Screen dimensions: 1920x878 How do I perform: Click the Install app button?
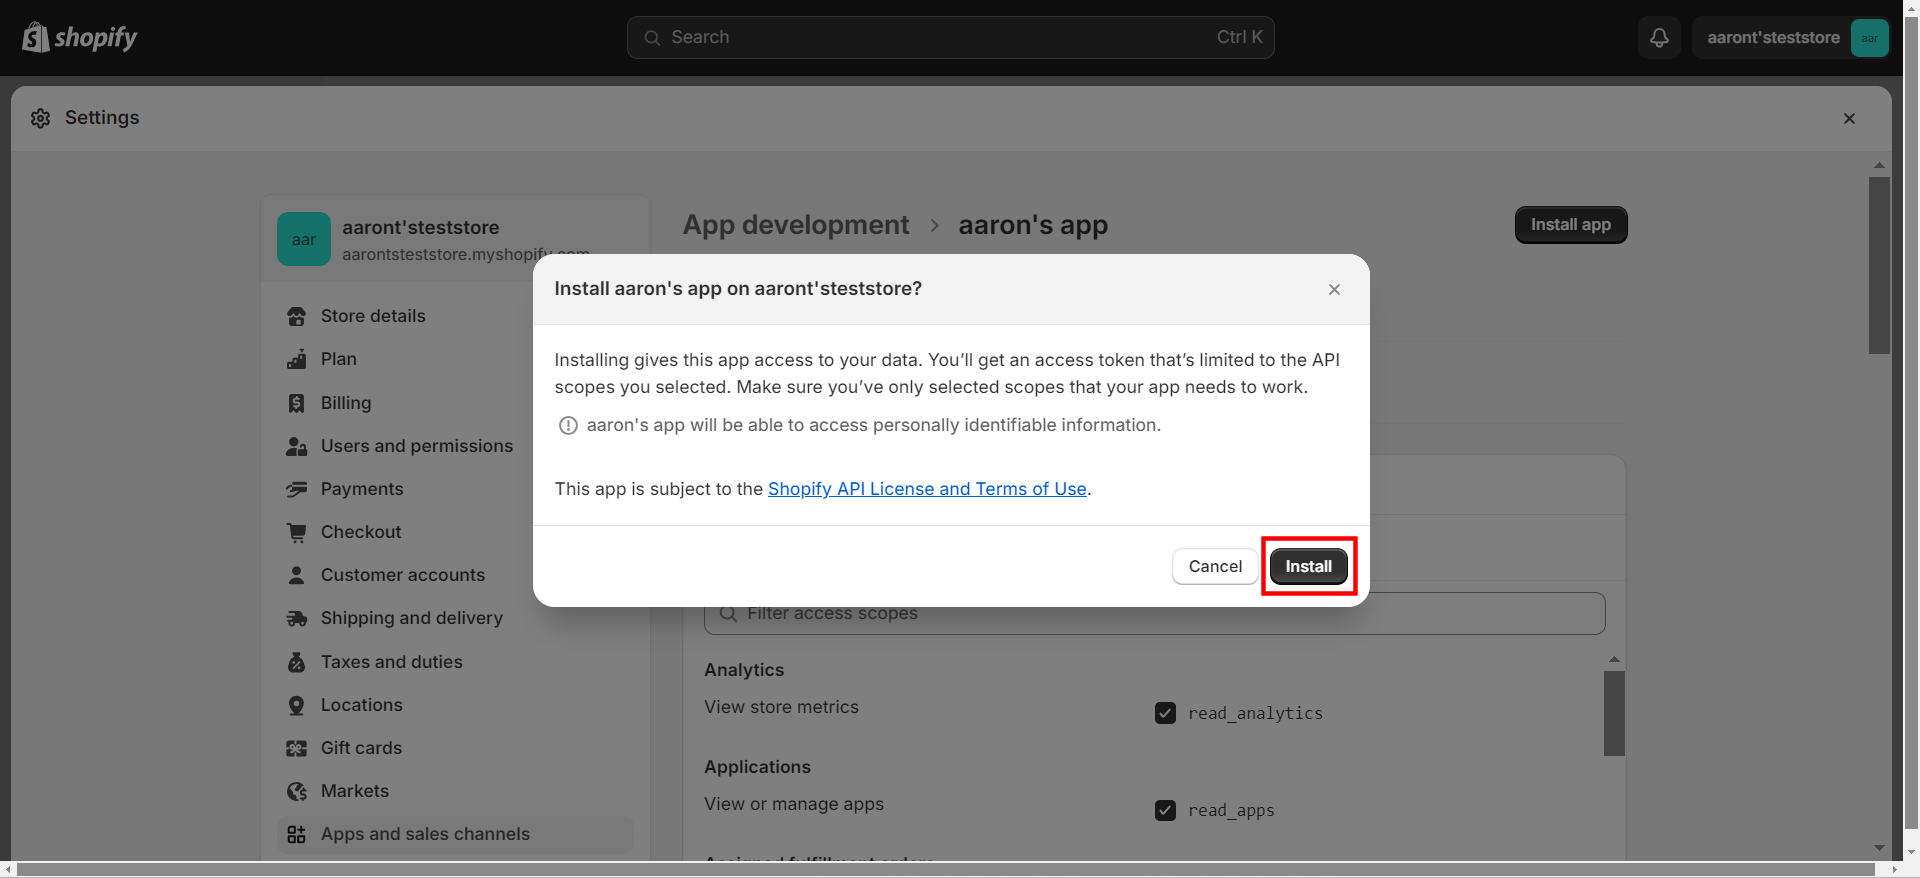pos(1570,225)
